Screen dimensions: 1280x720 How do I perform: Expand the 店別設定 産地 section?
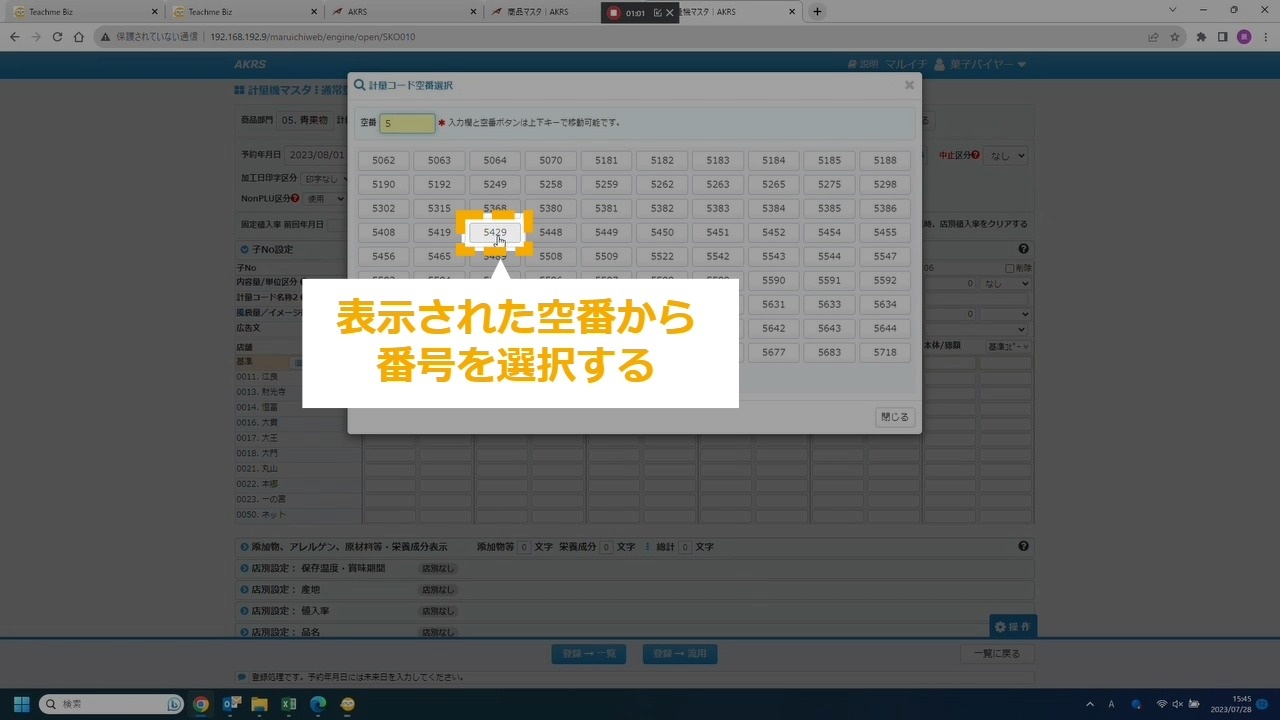[x=244, y=590]
